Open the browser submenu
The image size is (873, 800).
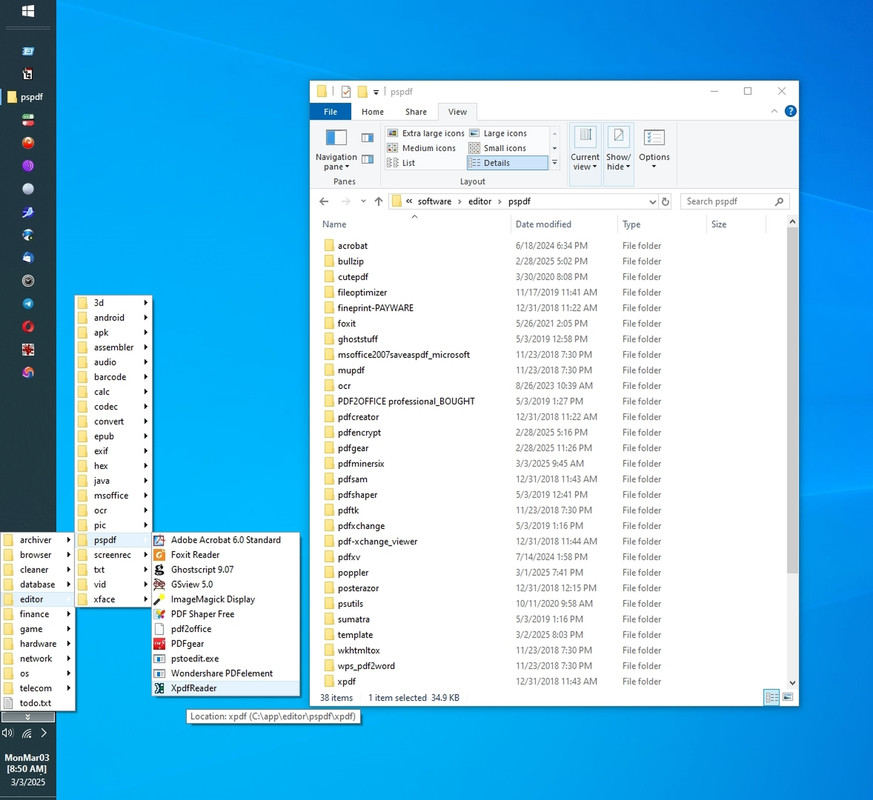38,554
